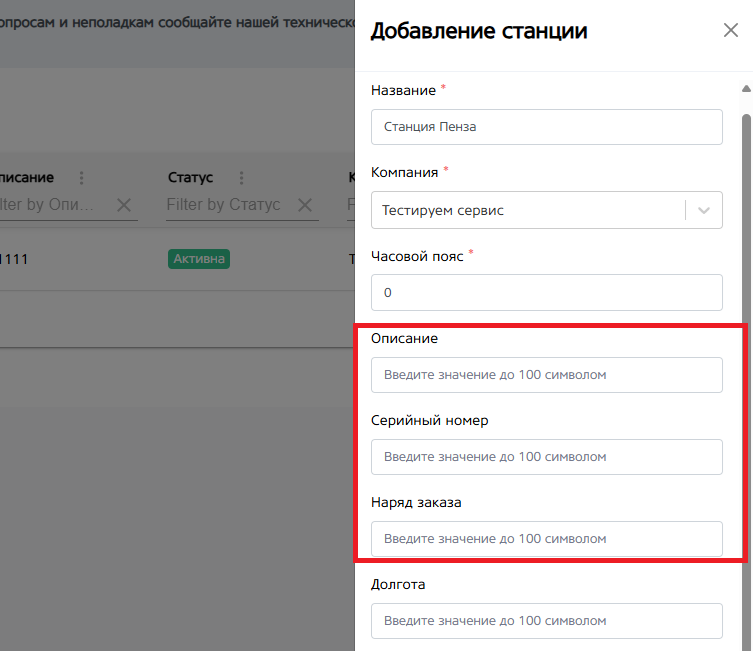Click the green Активна status badge

(x=199, y=260)
